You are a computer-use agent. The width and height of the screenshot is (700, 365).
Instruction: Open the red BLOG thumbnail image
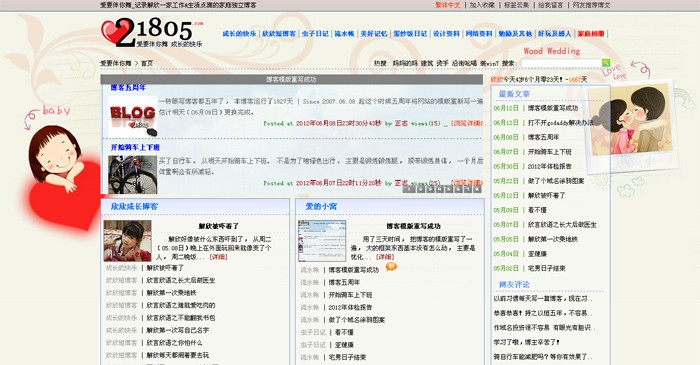tap(133, 116)
